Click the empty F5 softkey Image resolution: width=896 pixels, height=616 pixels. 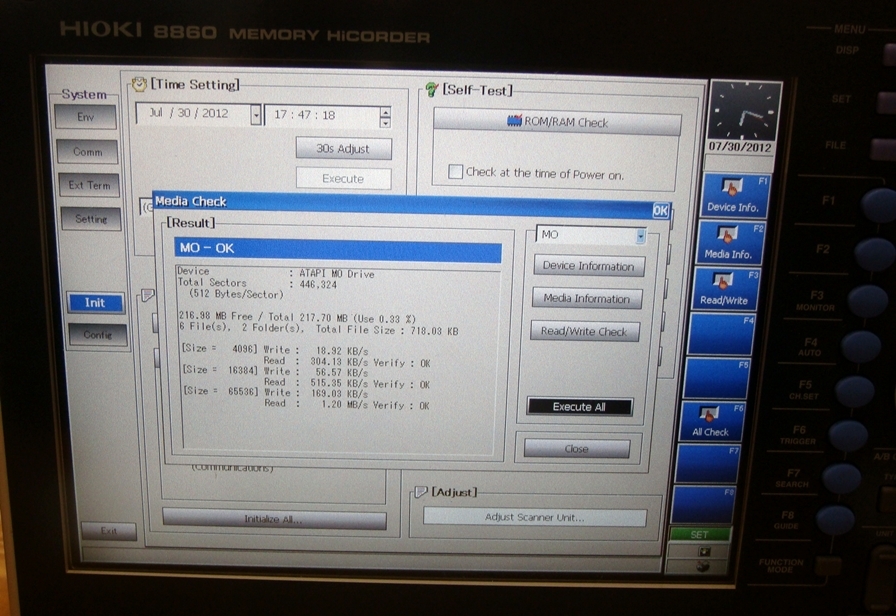[x=716, y=378]
